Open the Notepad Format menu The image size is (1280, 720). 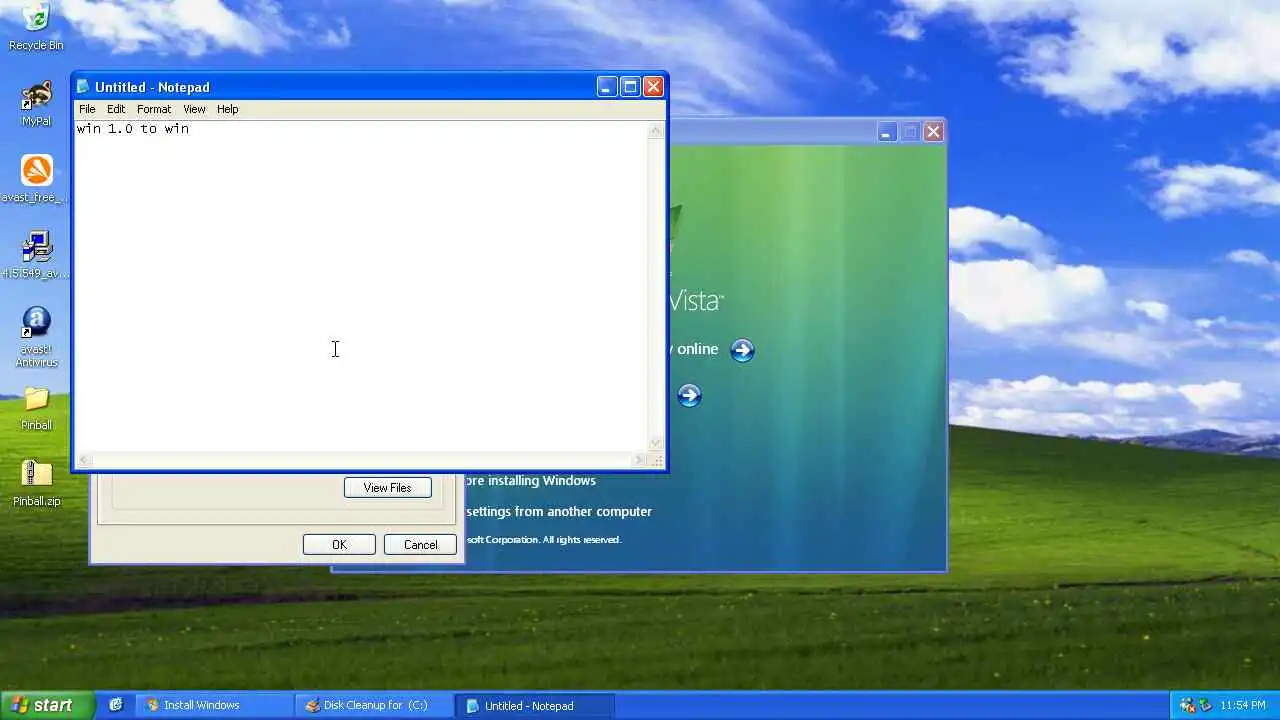(x=154, y=109)
